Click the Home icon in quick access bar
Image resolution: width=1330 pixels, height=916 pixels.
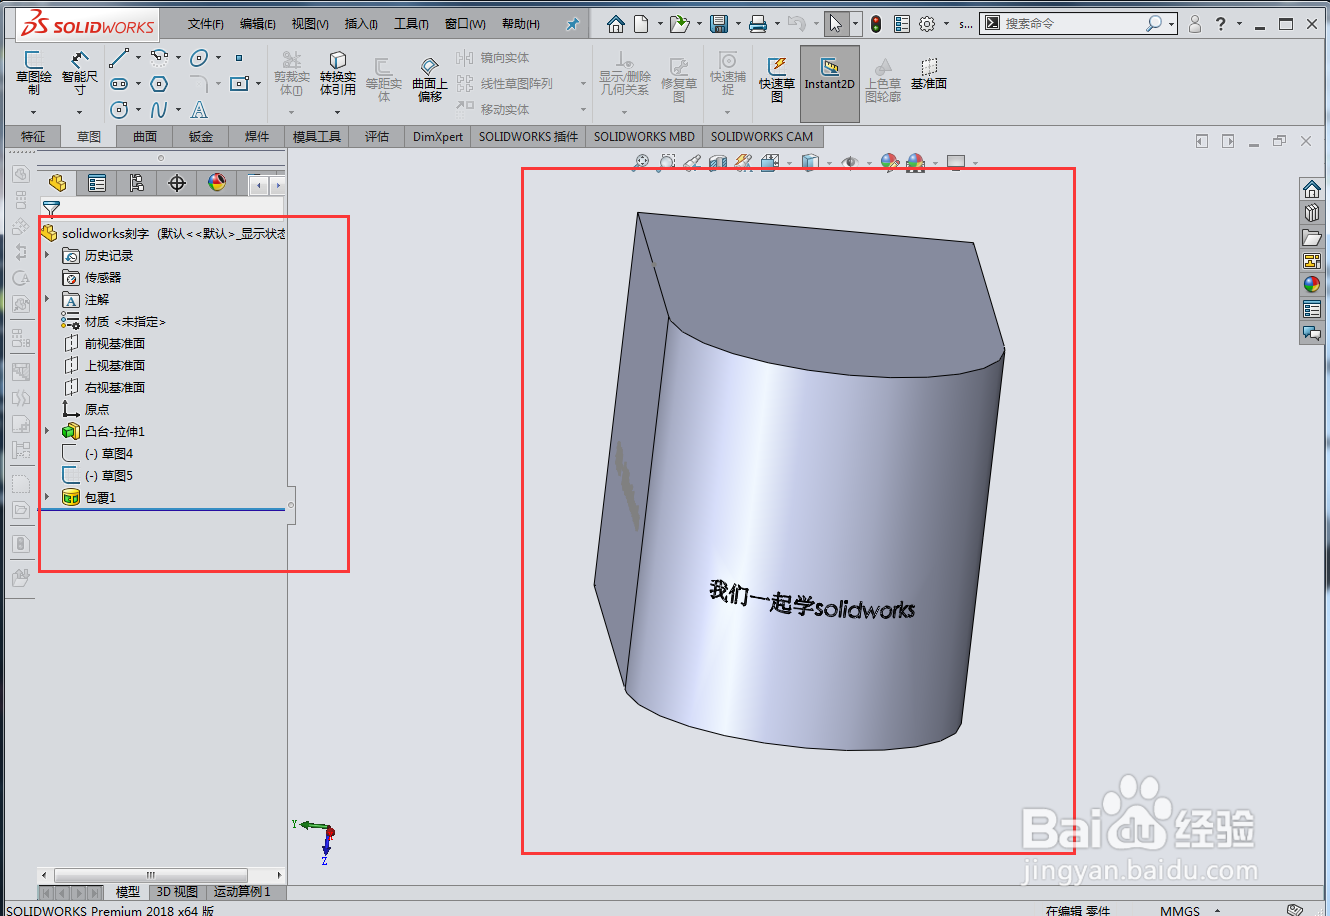(616, 23)
